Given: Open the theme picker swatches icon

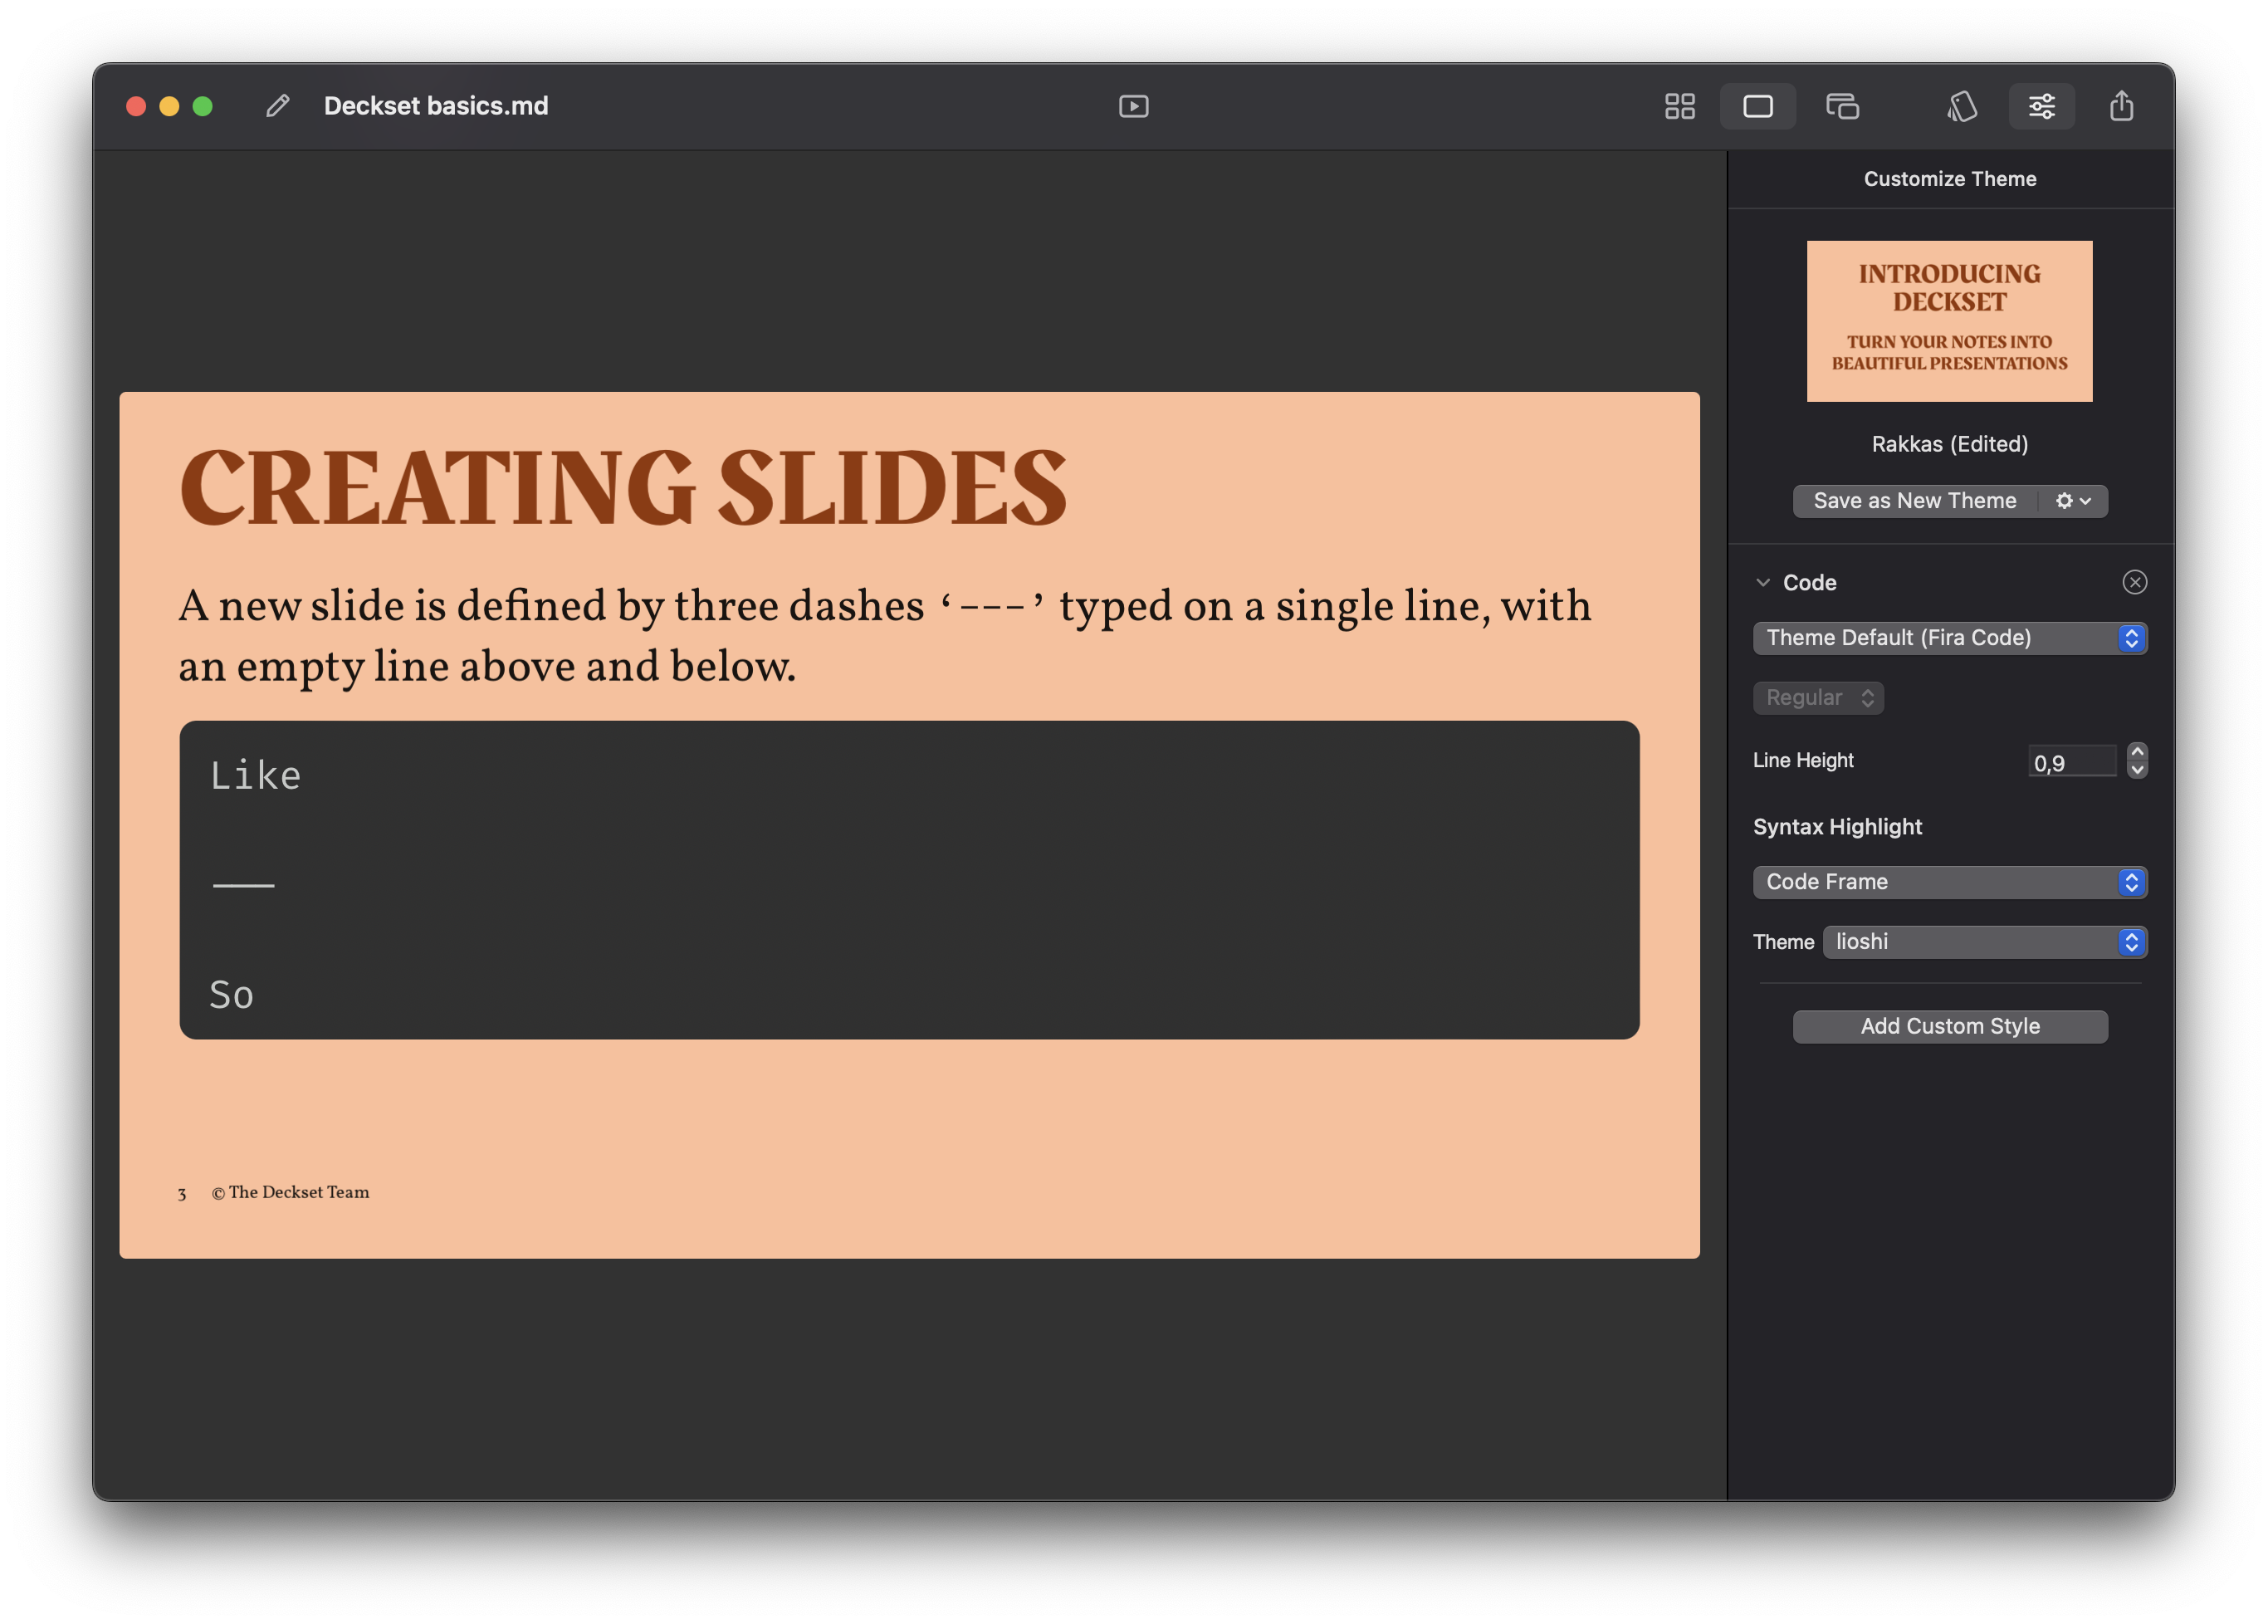Looking at the screenshot, I should pyautogui.click(x=1961, y=106).
